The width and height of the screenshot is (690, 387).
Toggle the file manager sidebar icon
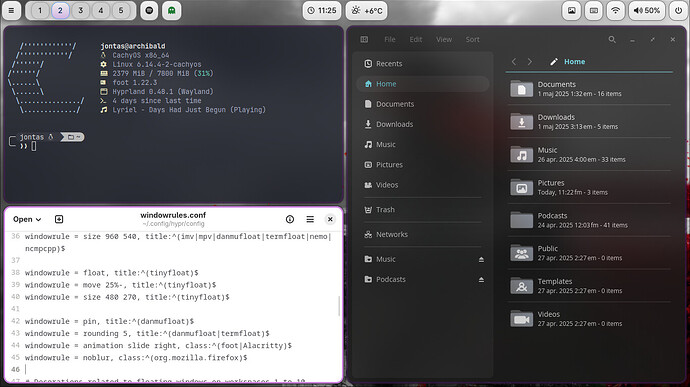pyautogui.click(x=364, y=40)
